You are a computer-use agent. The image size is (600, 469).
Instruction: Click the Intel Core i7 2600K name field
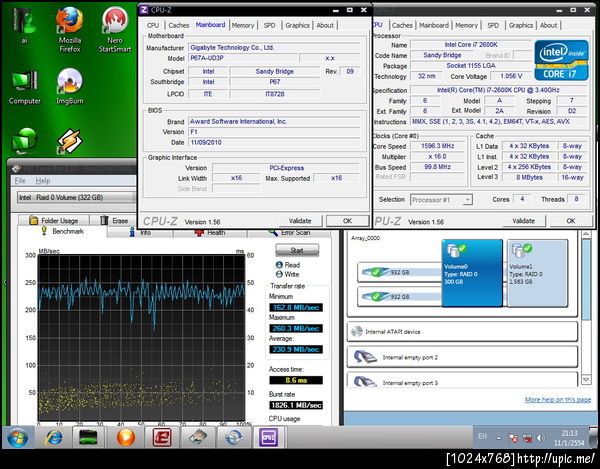471,45
